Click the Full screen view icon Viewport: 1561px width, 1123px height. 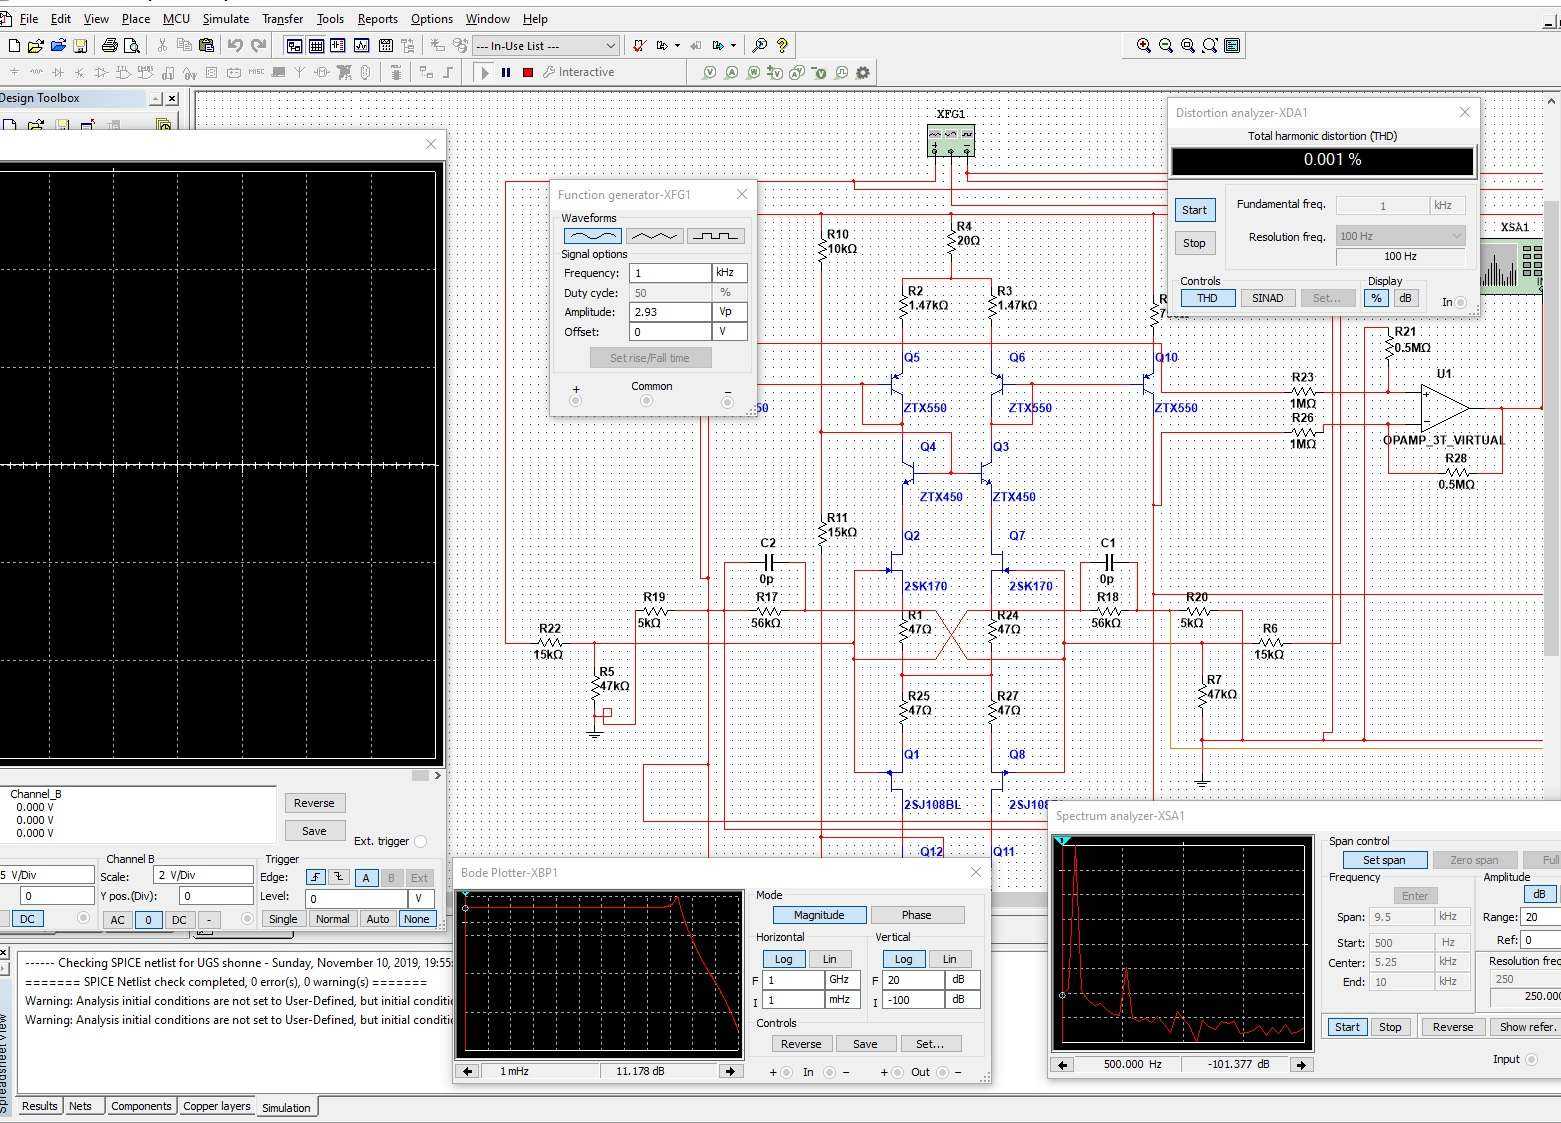1232,46
